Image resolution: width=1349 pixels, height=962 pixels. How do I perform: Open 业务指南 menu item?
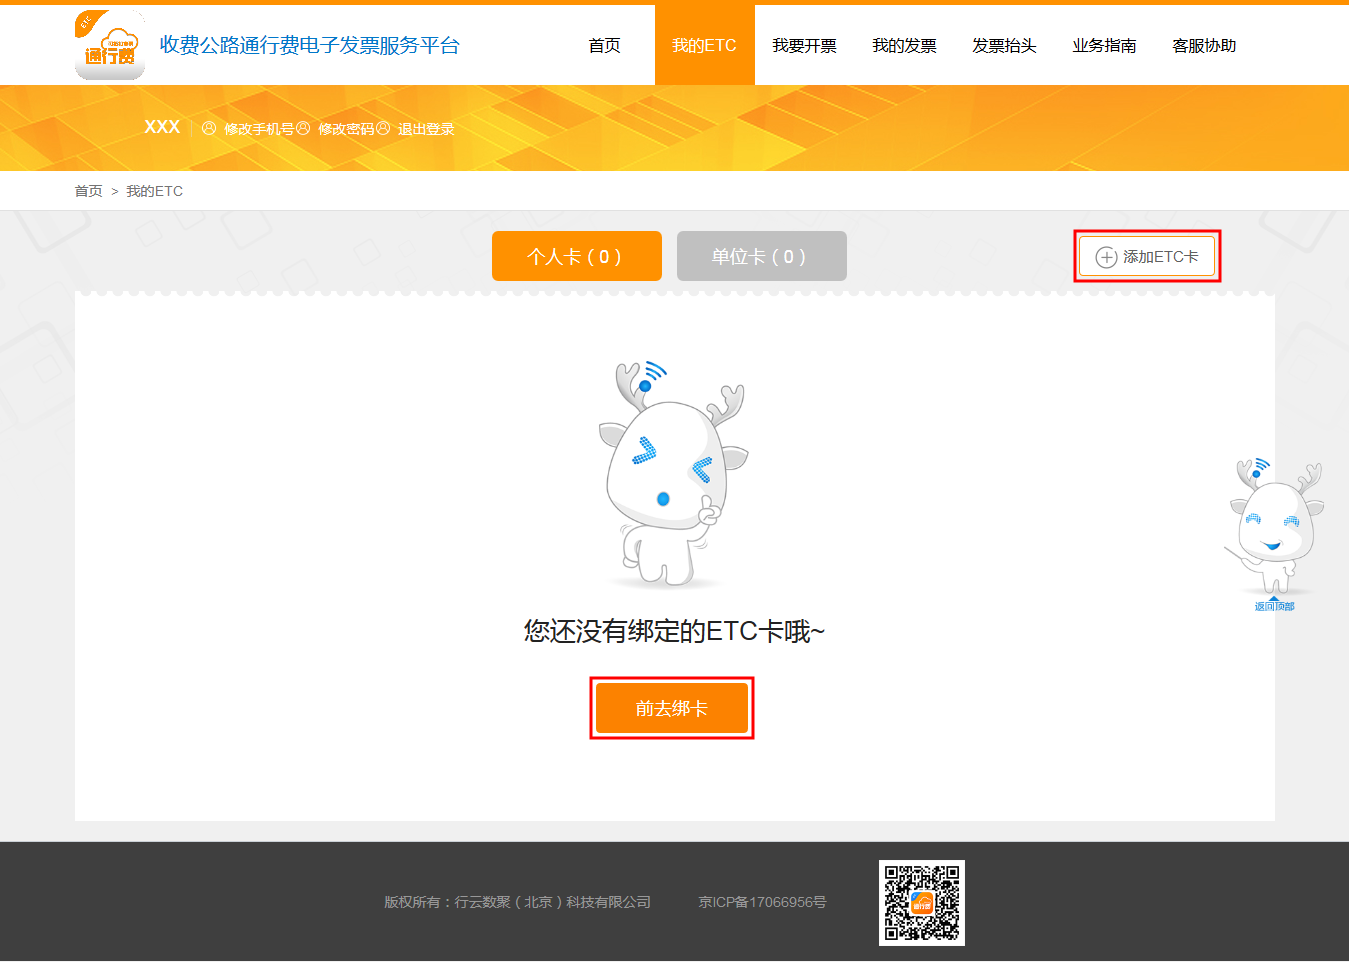(1104, 45)
